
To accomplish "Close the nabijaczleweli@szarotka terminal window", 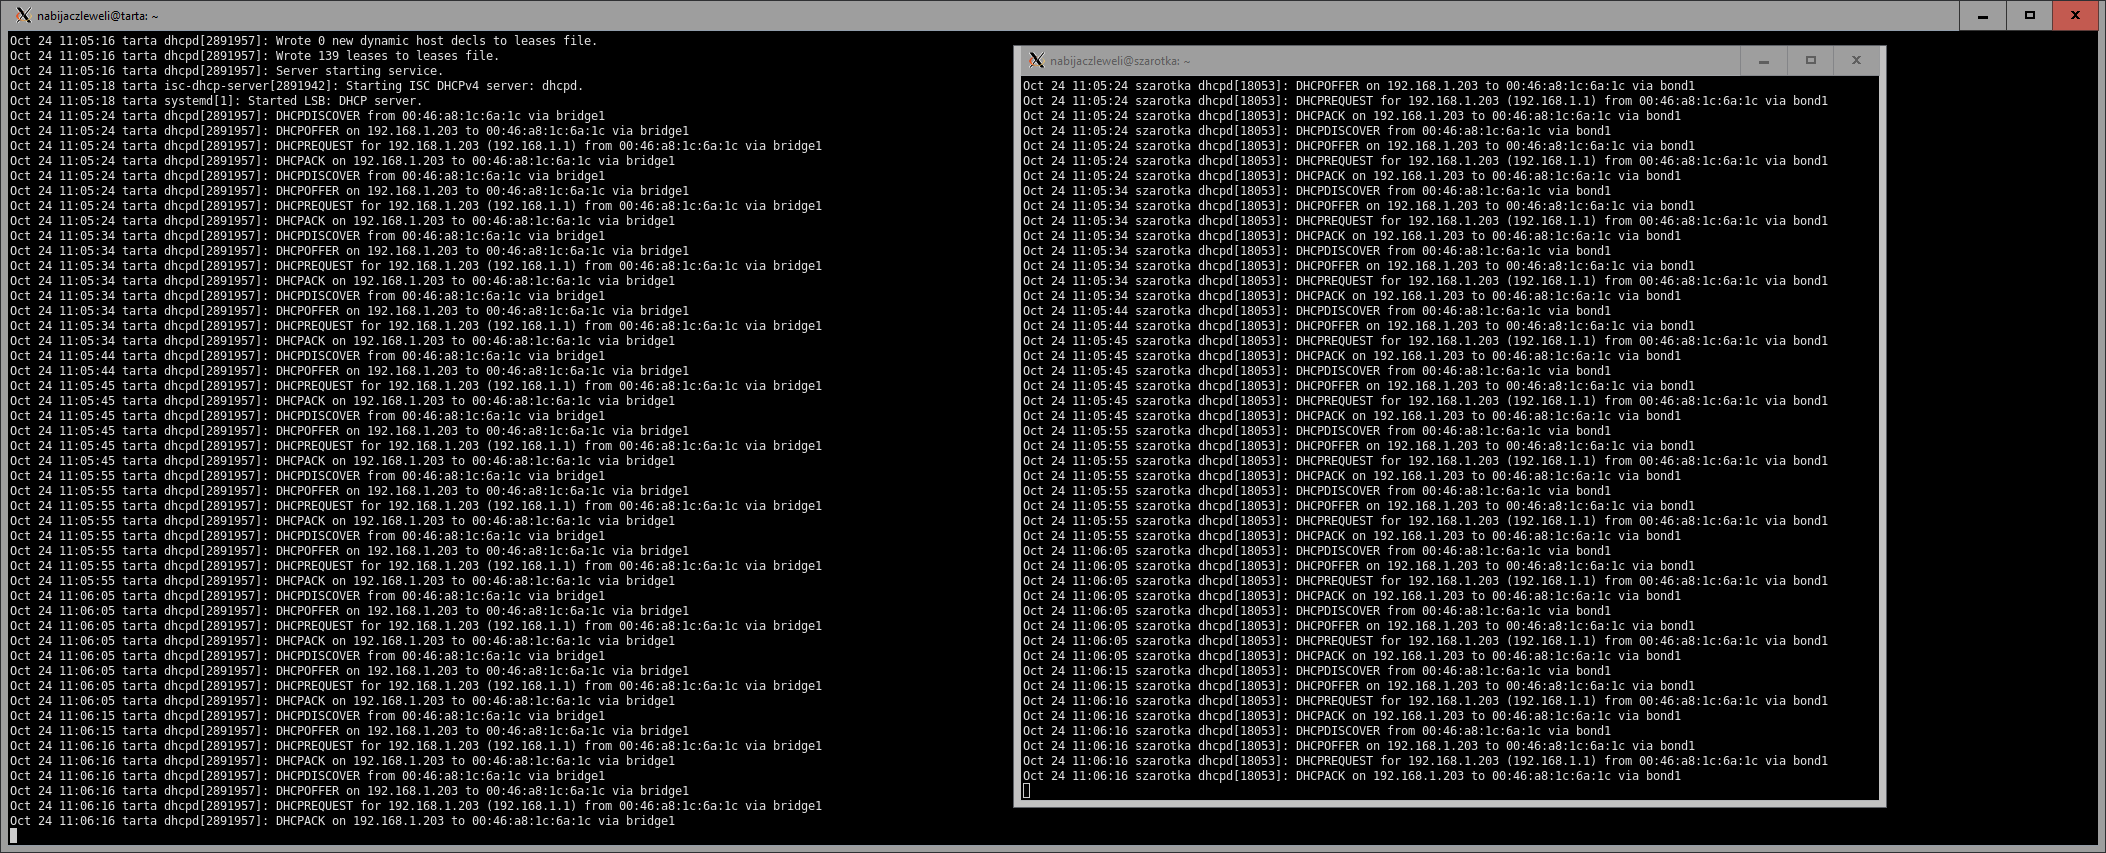I will pyautogui.click(x=1856, y=61).
